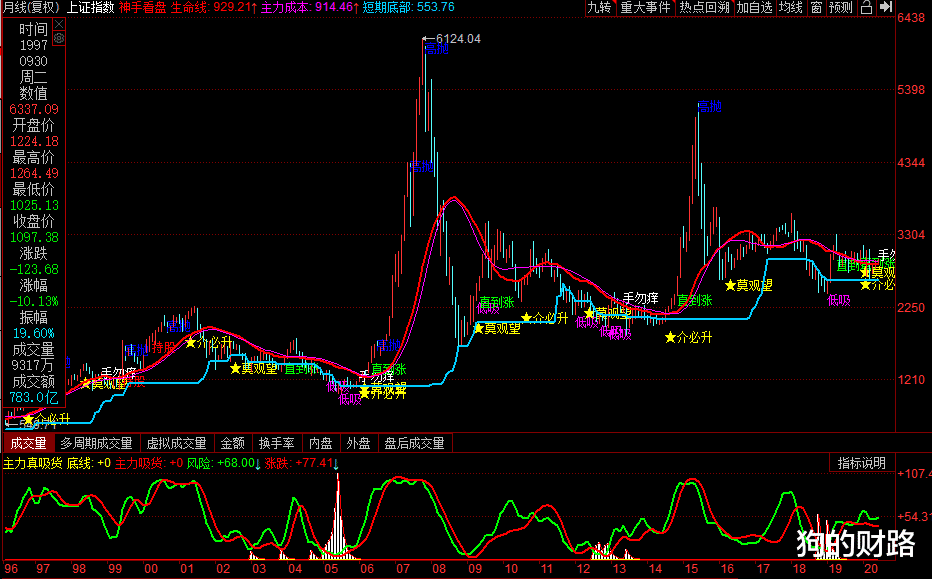Screen dimensions: 932x579
Task: Click year 20 on the time axis
Action: [871, 568]
